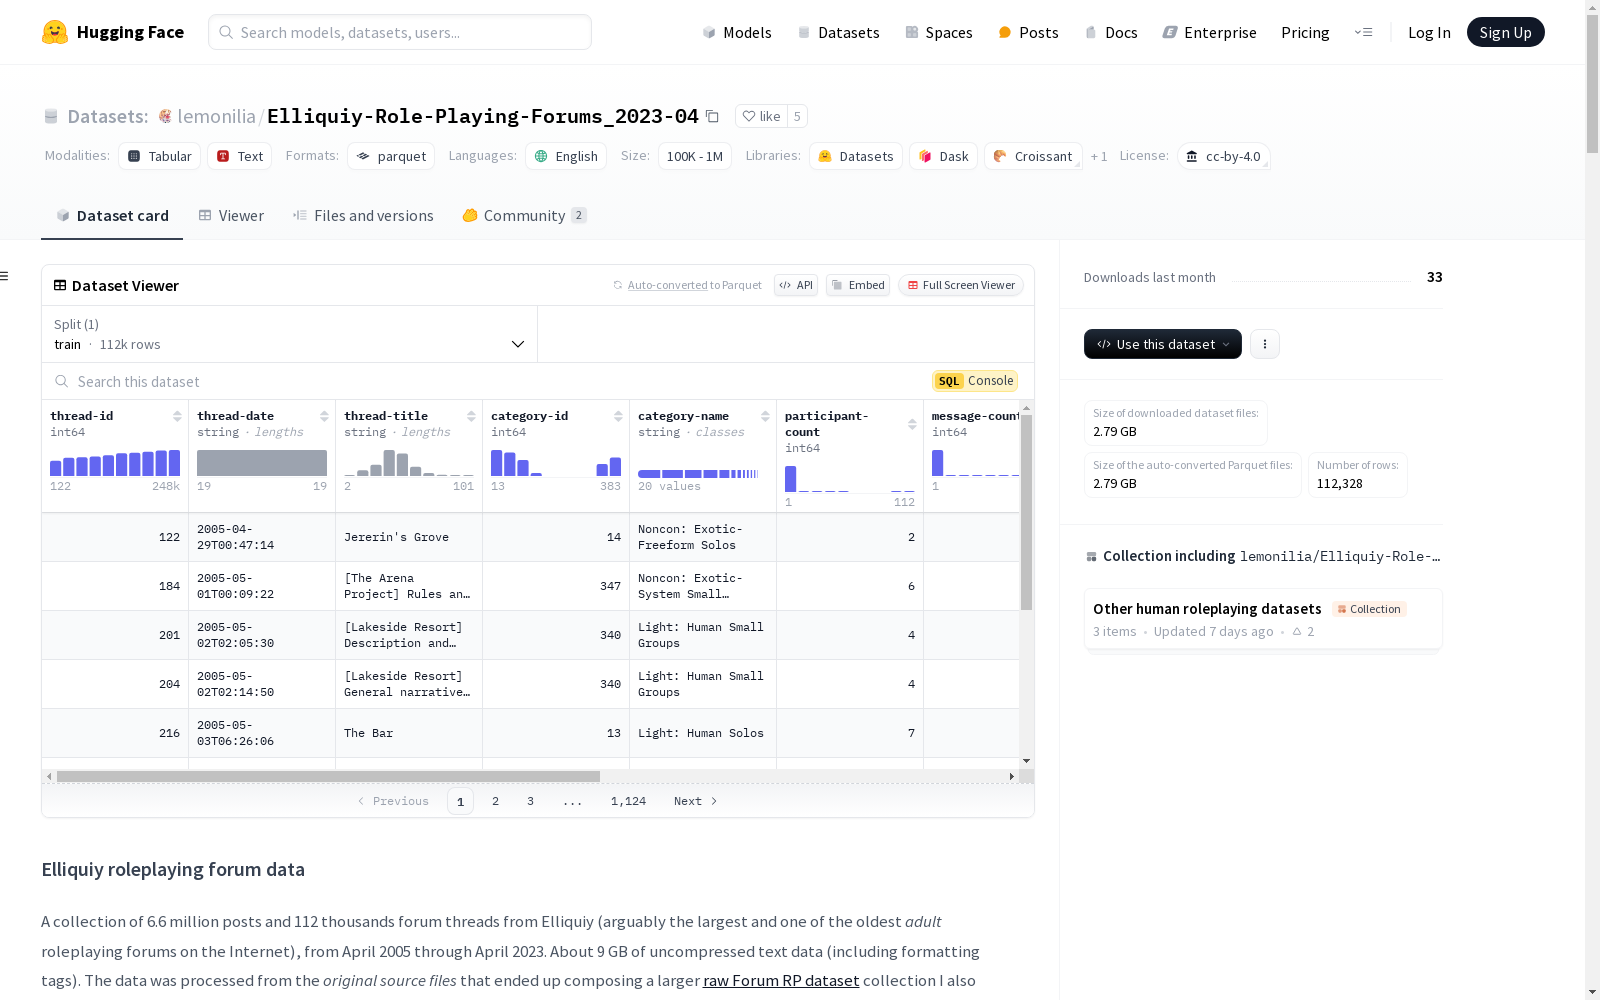Open the Files and versions tab
The height and width of the screenshot is (1000, 1600).
(363, 216)
